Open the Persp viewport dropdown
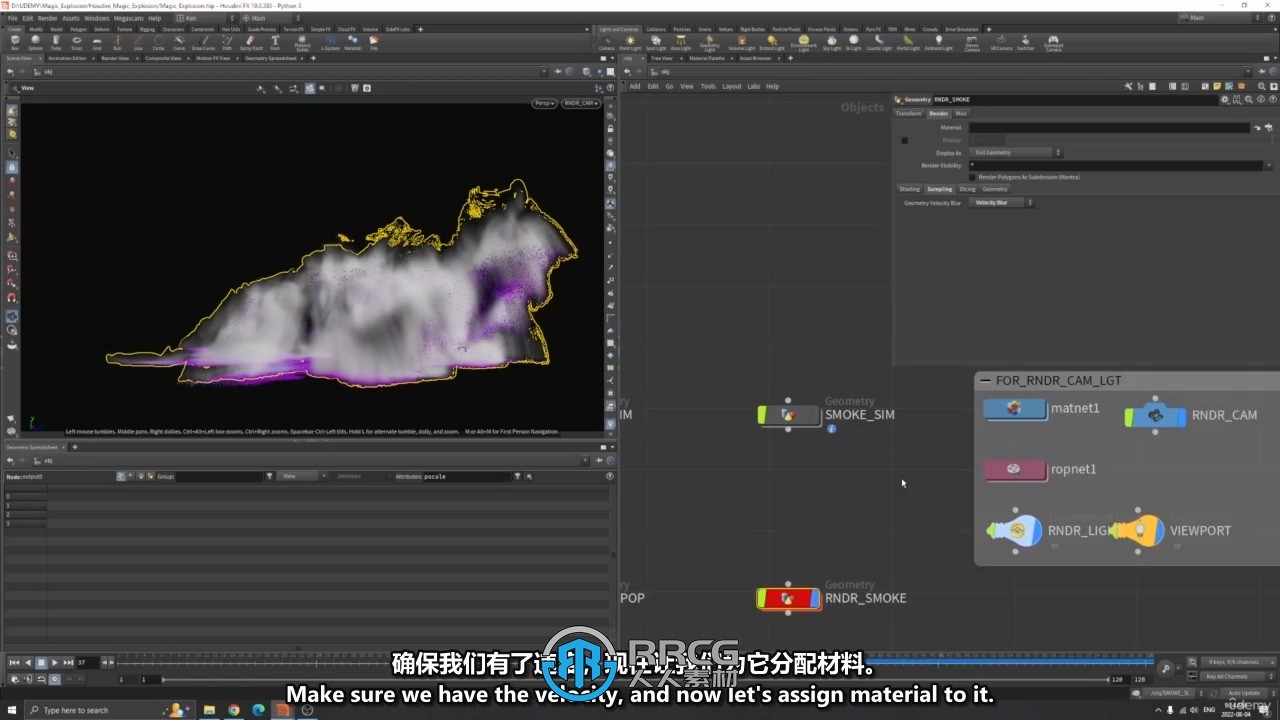The image size is (1280, 720). (x=544, y=103)
